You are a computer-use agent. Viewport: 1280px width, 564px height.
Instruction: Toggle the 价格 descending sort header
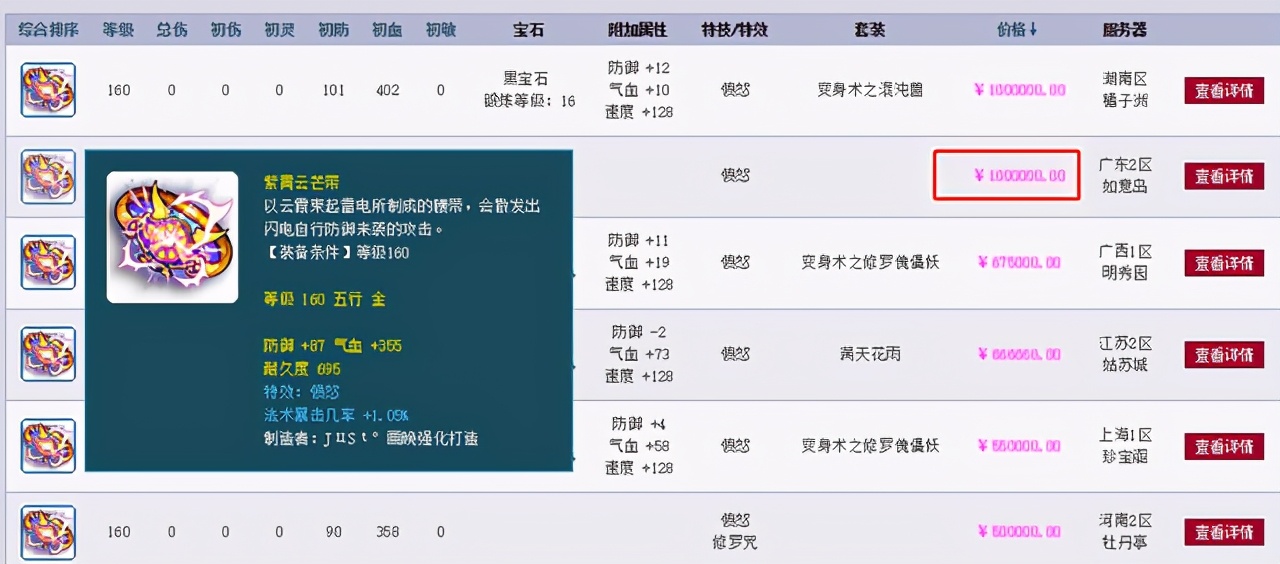pyautogui.click(x=1018, y=30)
